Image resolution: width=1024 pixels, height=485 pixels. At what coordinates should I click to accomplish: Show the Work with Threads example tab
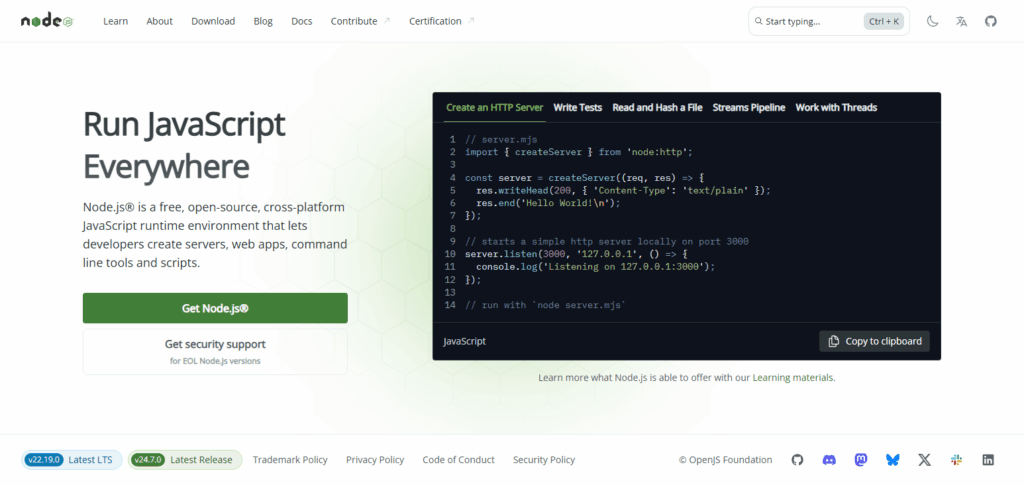(836, 107)
